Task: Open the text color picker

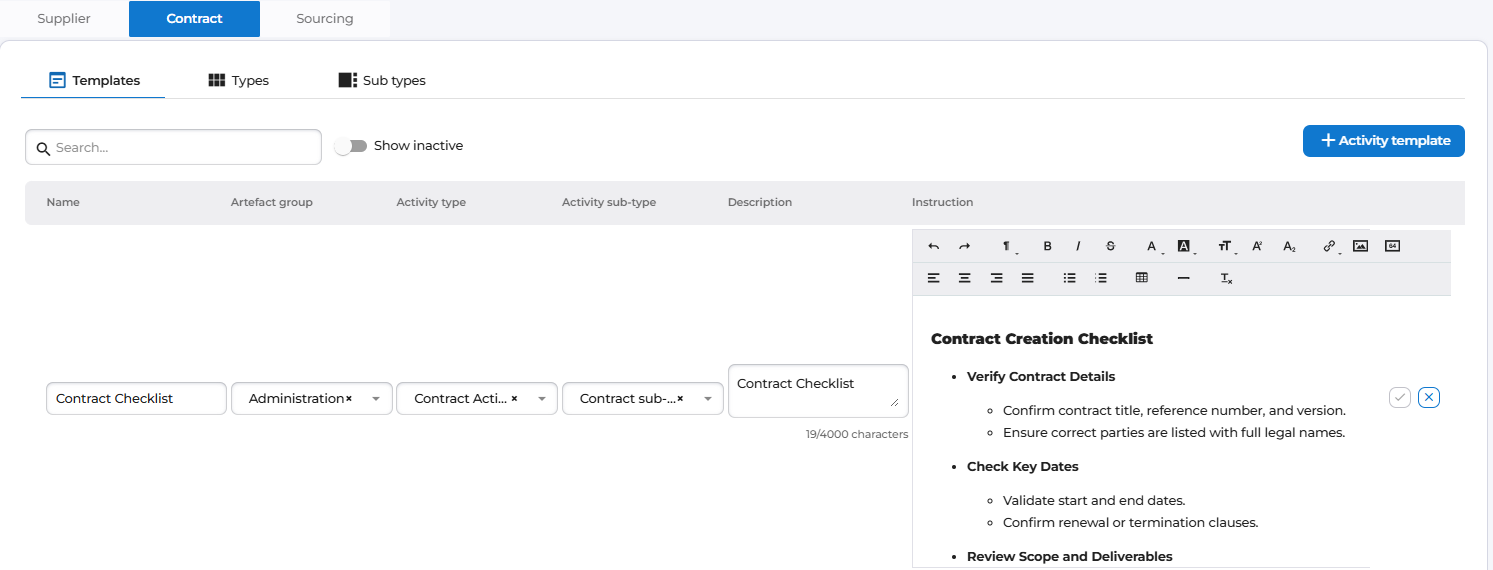Action: [1152, 246]
